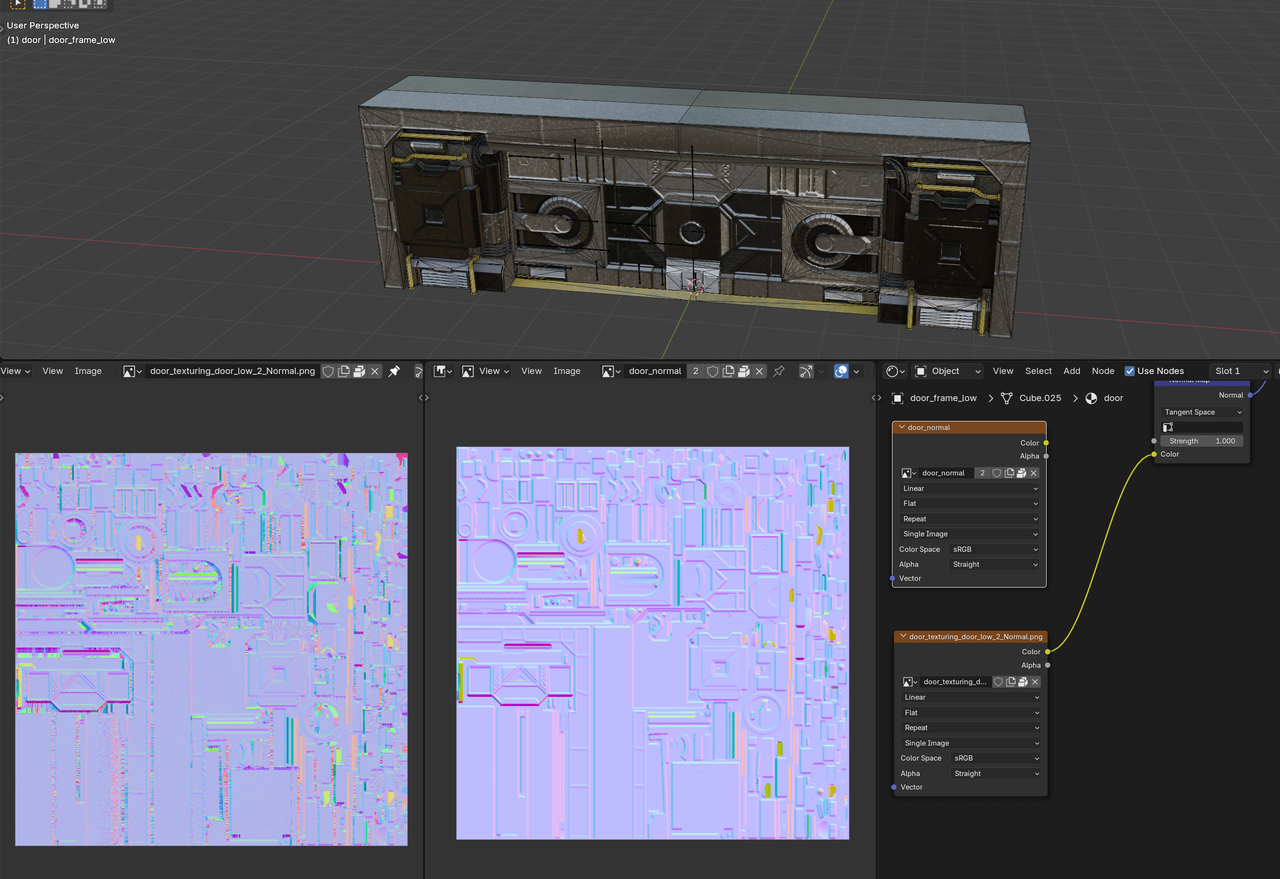Open the Add menu in node editor
This screenshot has width=1280, height=879.
click(1071, 371)
